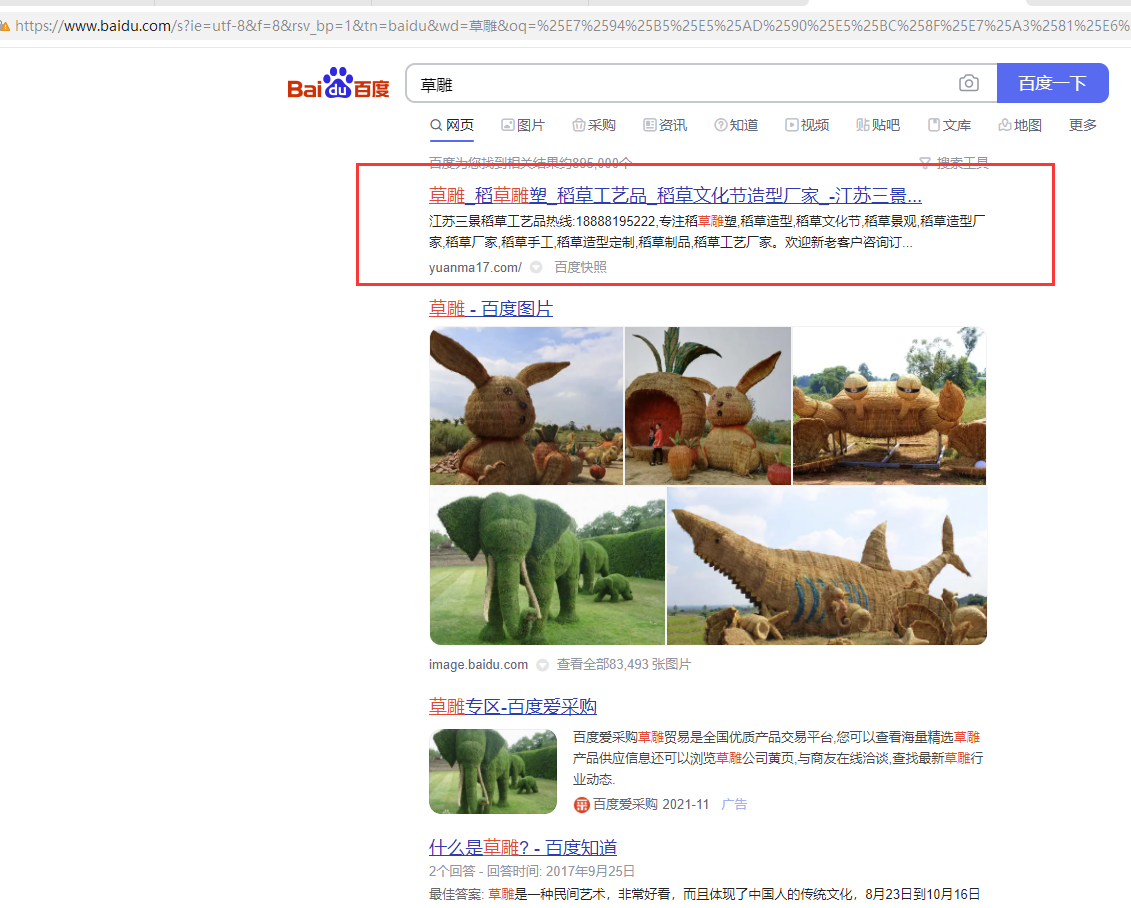
Task: Click the site security warning icon
Action: pos(4,26)
